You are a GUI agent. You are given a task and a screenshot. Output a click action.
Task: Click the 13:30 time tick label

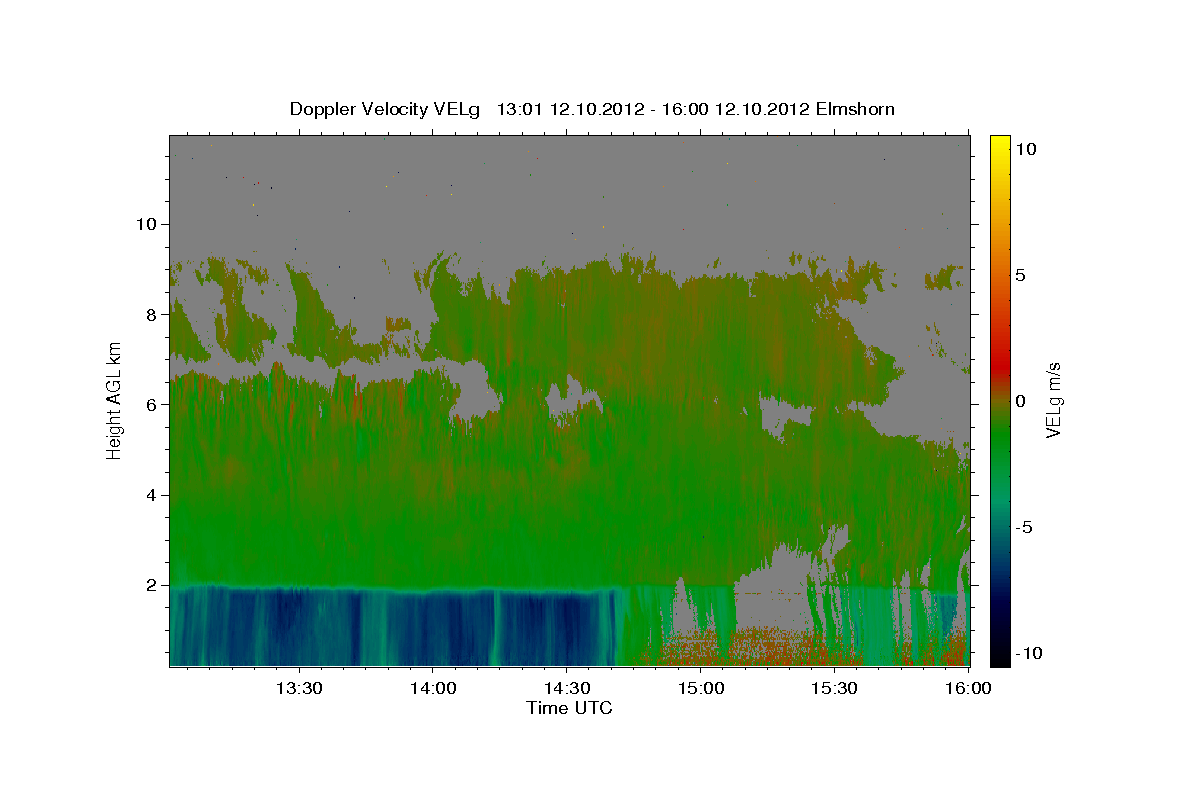(x=298, y=689)
